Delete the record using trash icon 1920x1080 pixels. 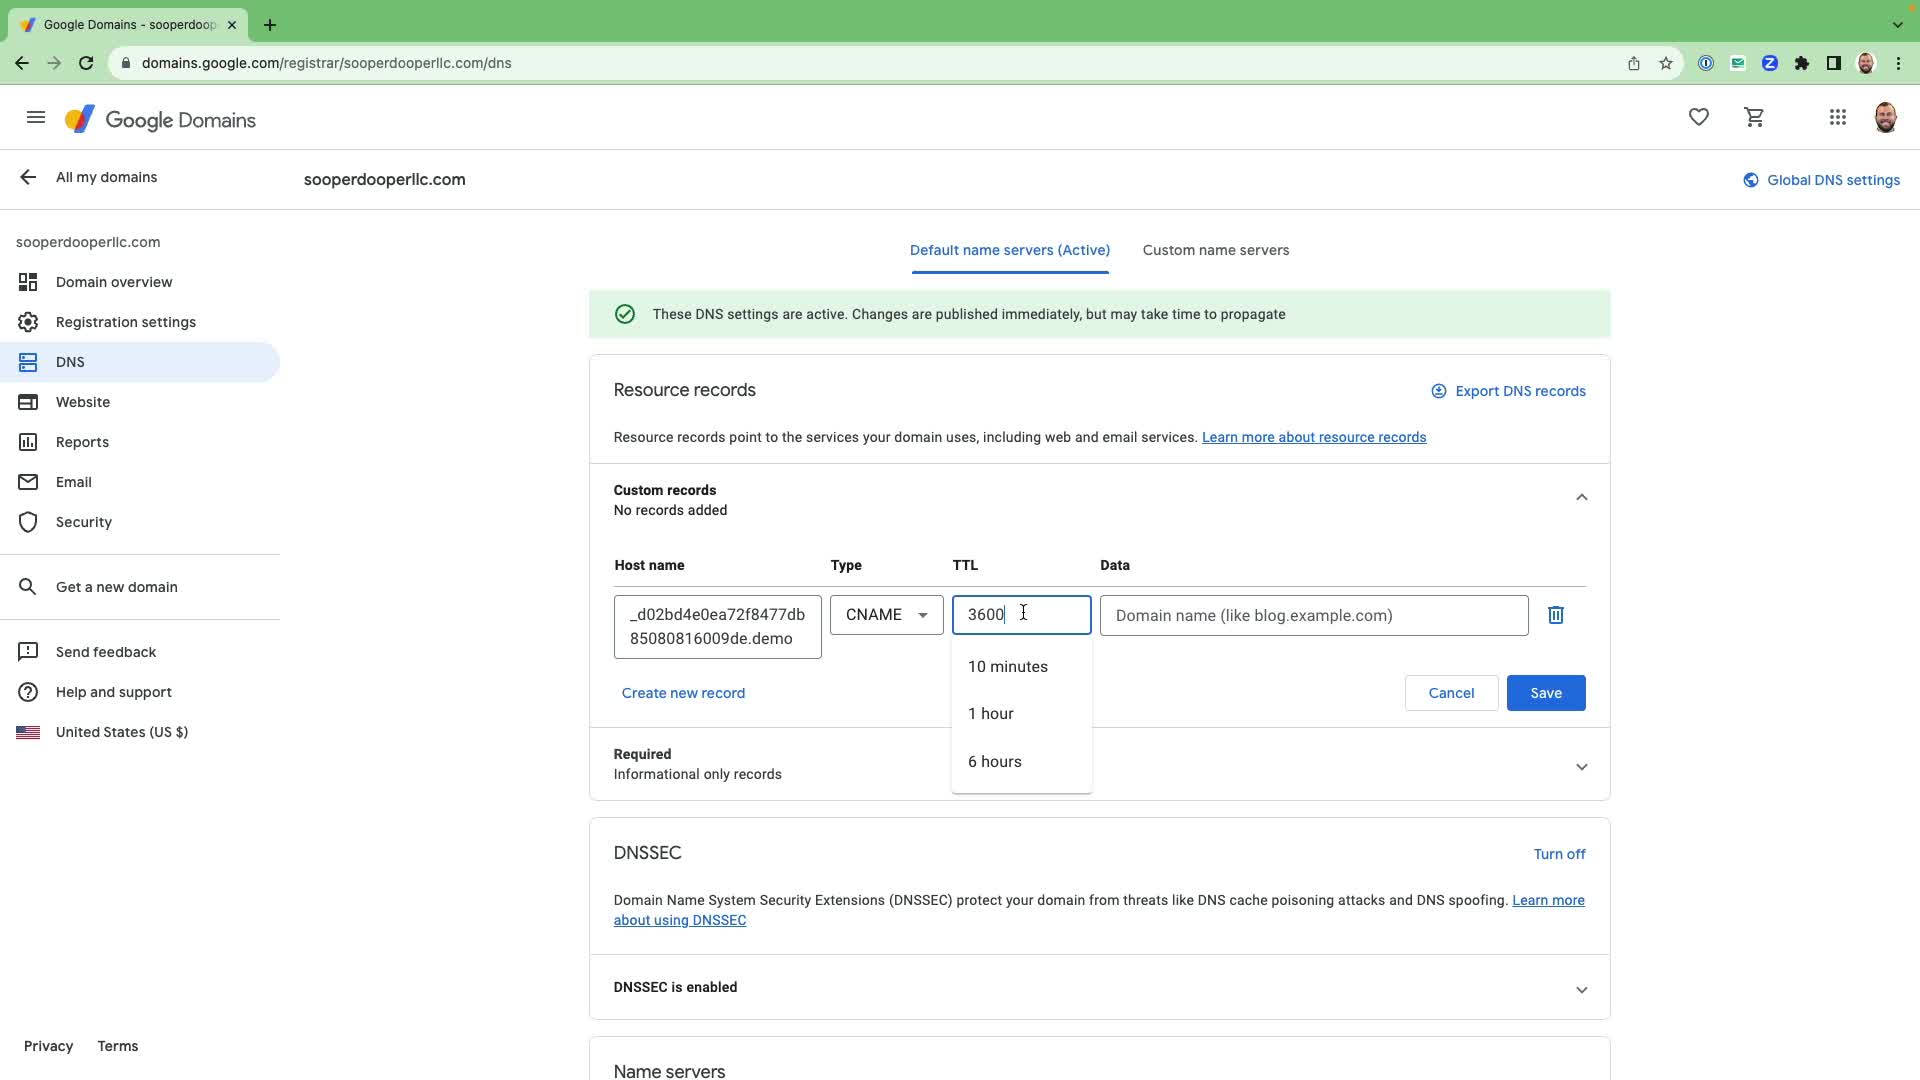[1555, 615]
